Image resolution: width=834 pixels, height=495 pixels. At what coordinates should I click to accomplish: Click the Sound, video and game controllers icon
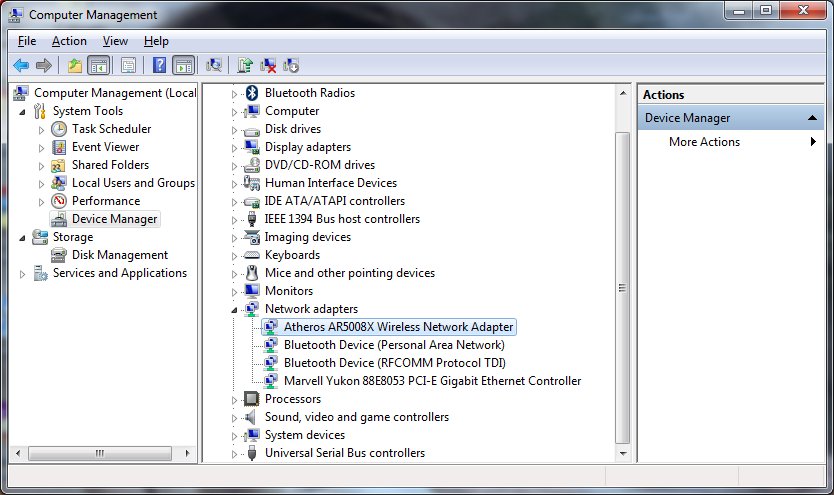[x=251, y=417]
